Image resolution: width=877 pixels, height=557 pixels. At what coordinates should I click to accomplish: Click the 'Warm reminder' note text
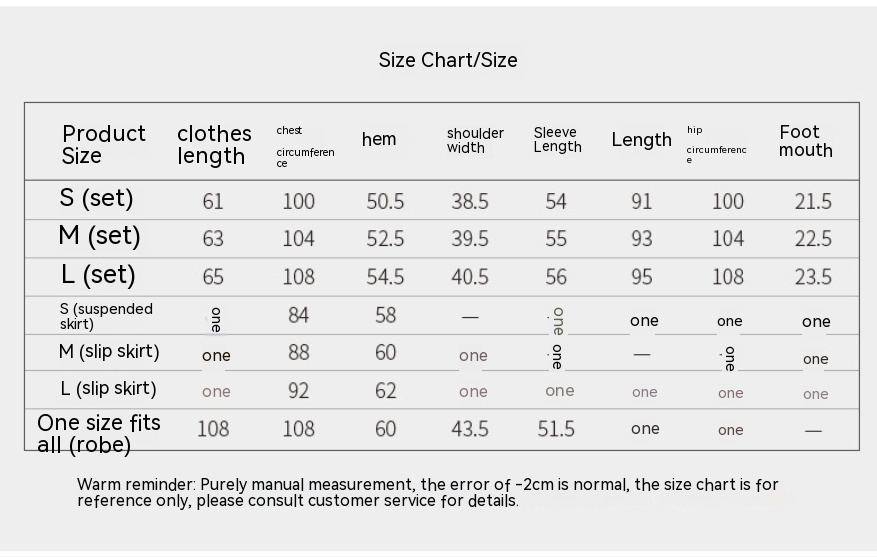427,493
